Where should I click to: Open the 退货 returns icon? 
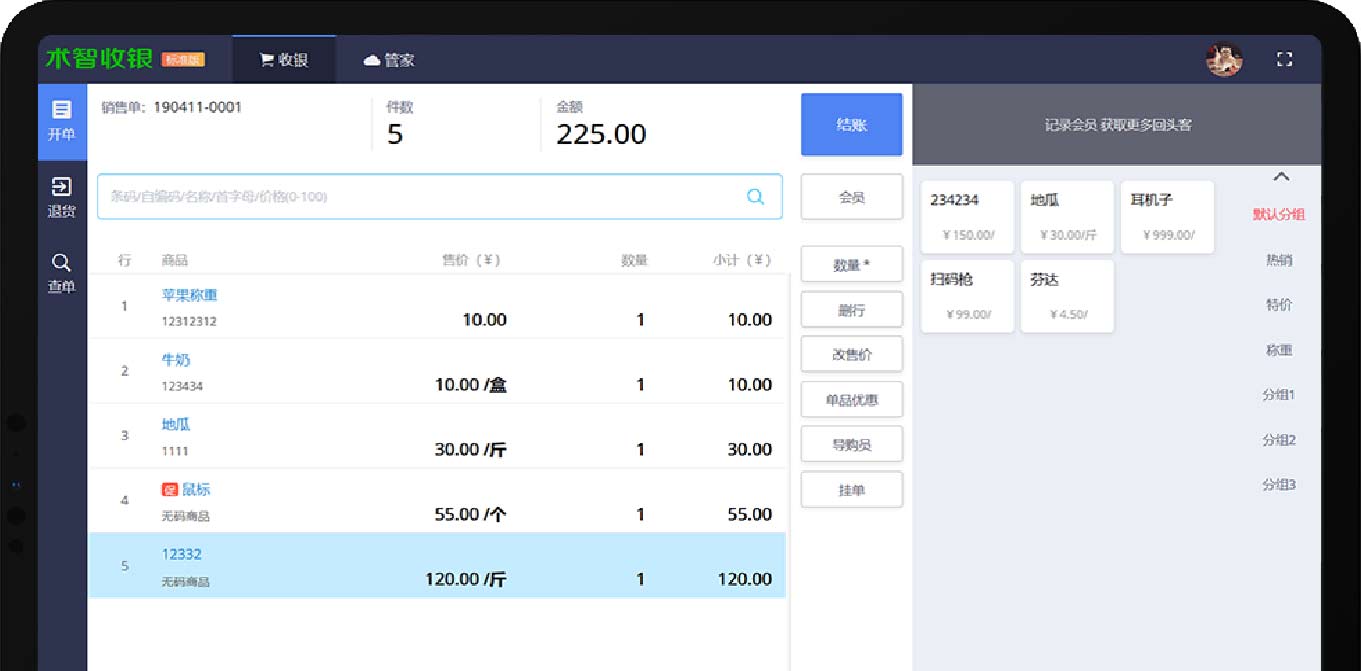coord(62,197)
